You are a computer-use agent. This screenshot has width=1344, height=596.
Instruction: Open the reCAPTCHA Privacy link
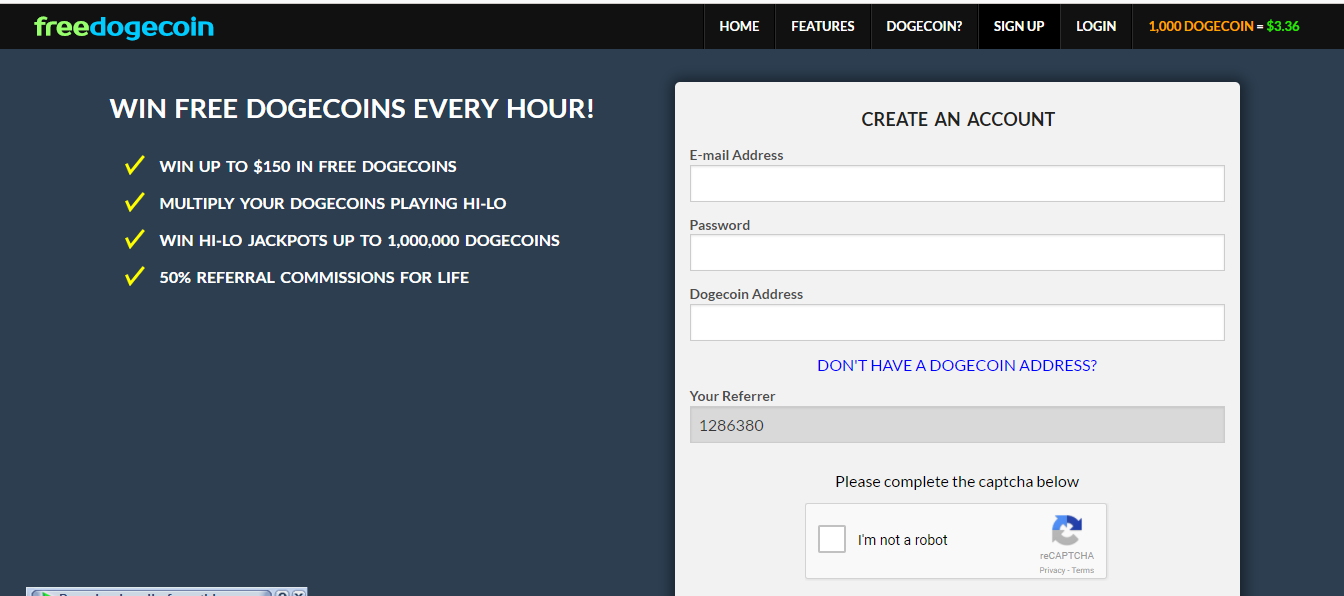click(1052, 570)
